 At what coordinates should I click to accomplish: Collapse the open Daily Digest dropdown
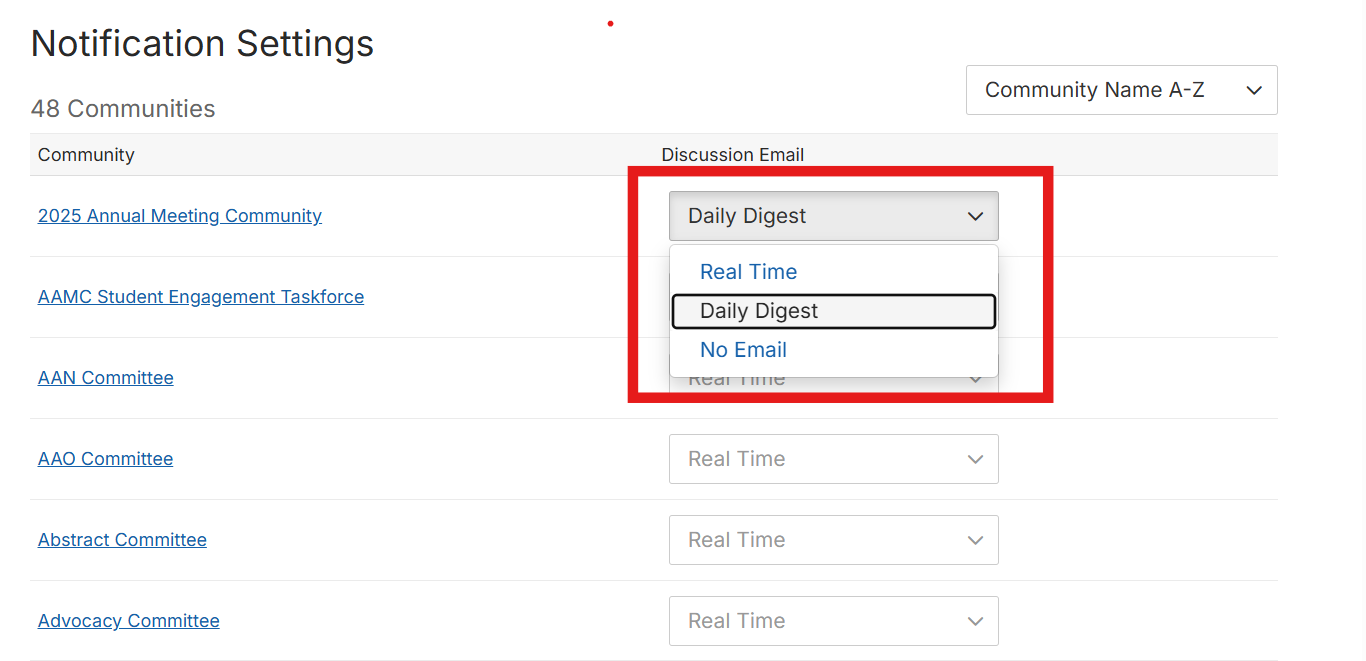coord(975,216)
